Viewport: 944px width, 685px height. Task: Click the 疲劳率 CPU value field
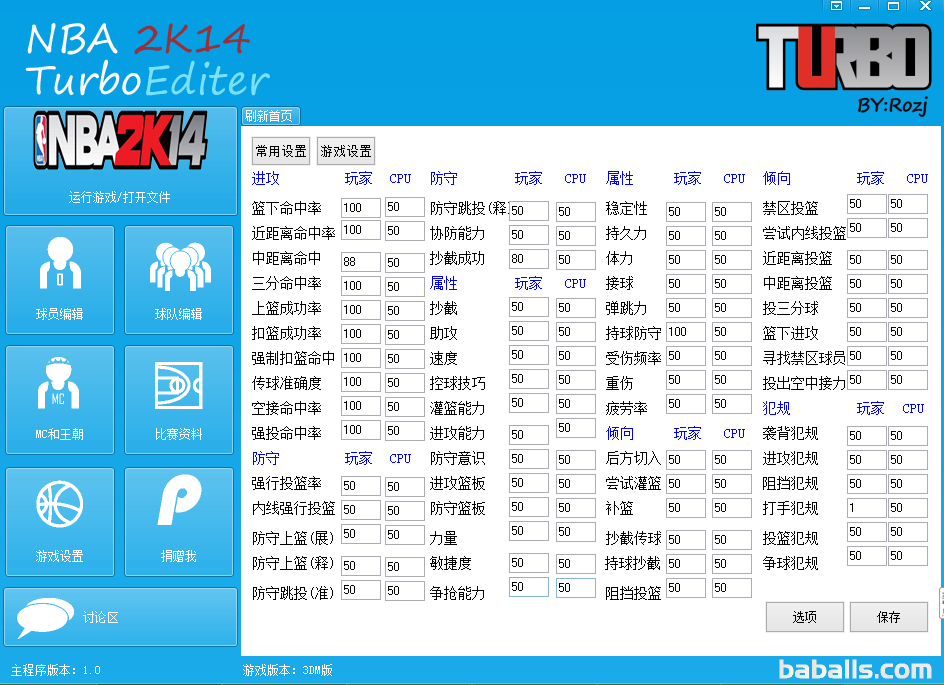731,404
